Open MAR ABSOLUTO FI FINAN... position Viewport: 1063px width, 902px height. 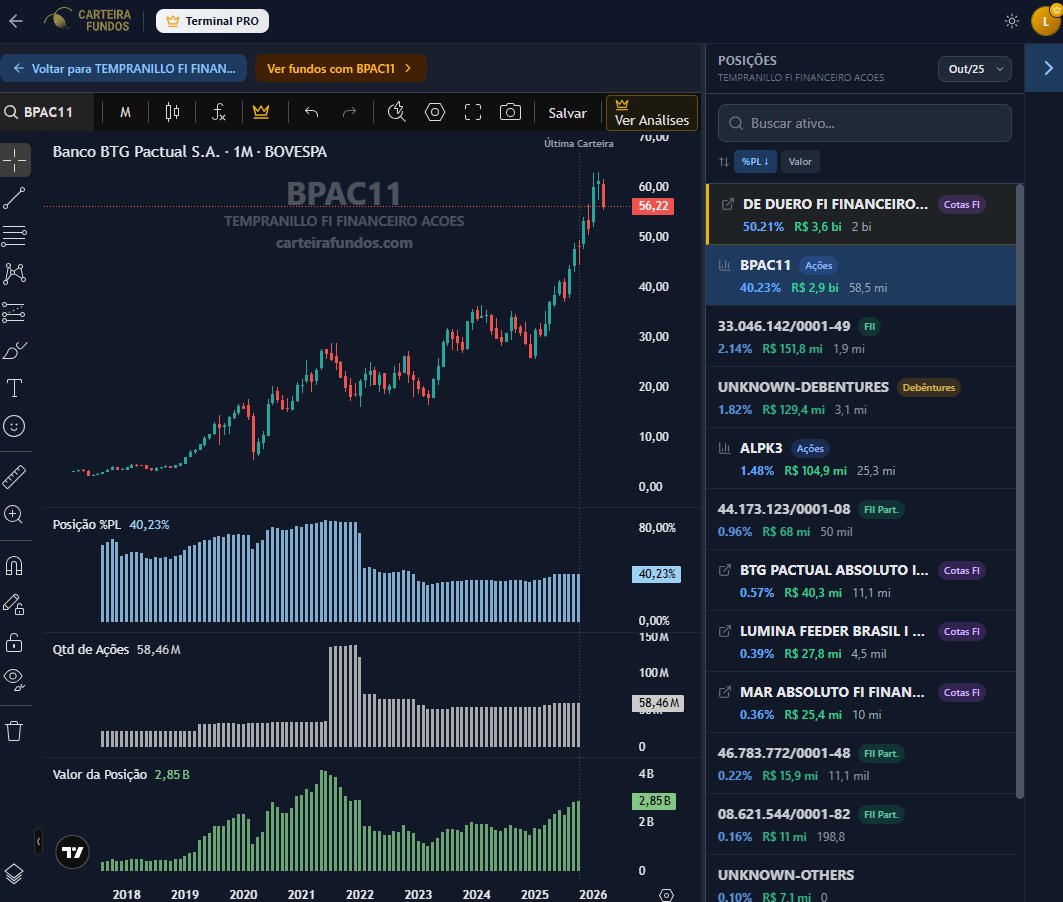coord(861,703)
